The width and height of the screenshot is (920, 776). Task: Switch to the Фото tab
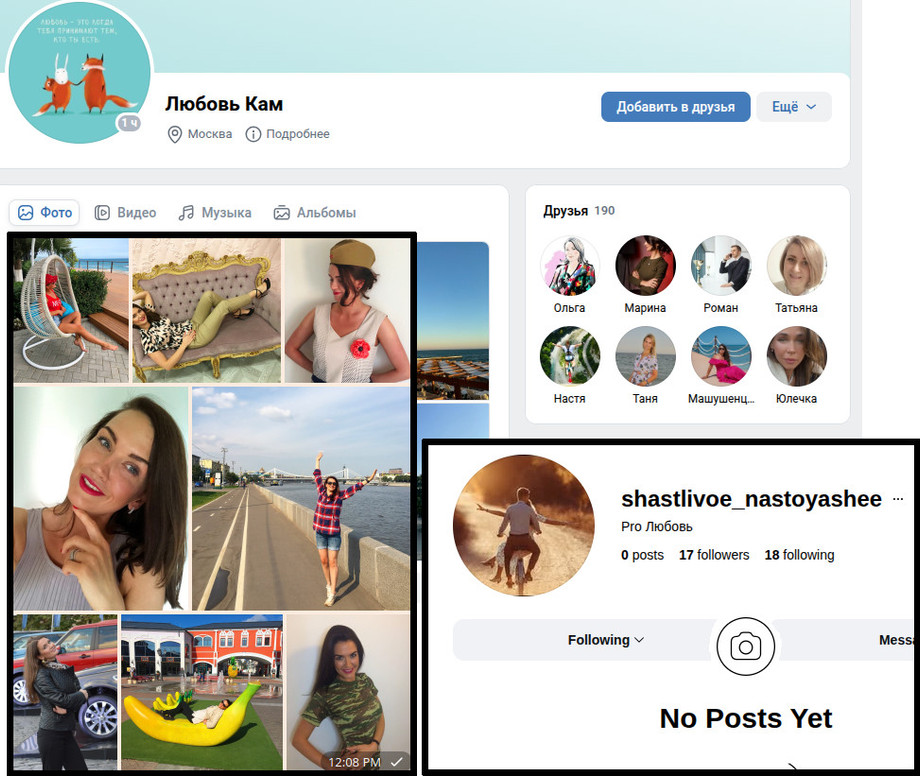click(45, 213)
